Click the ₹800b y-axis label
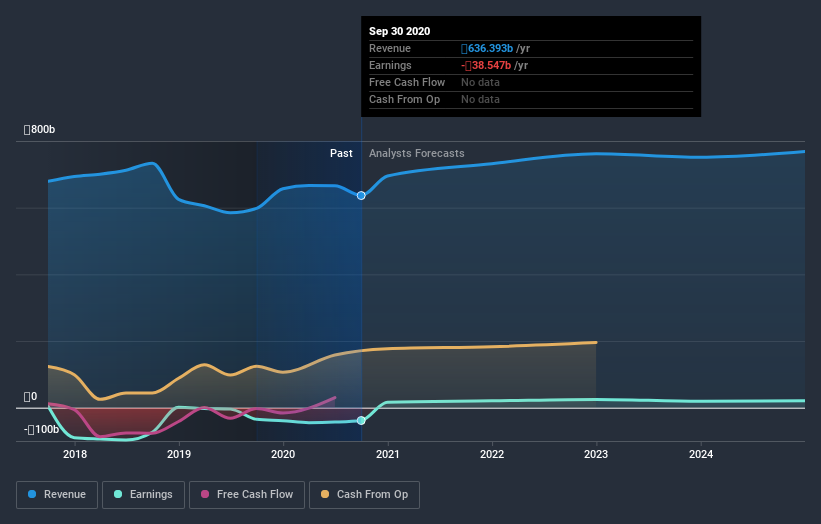The image size is (821, 524). click(x=41, y=130)
